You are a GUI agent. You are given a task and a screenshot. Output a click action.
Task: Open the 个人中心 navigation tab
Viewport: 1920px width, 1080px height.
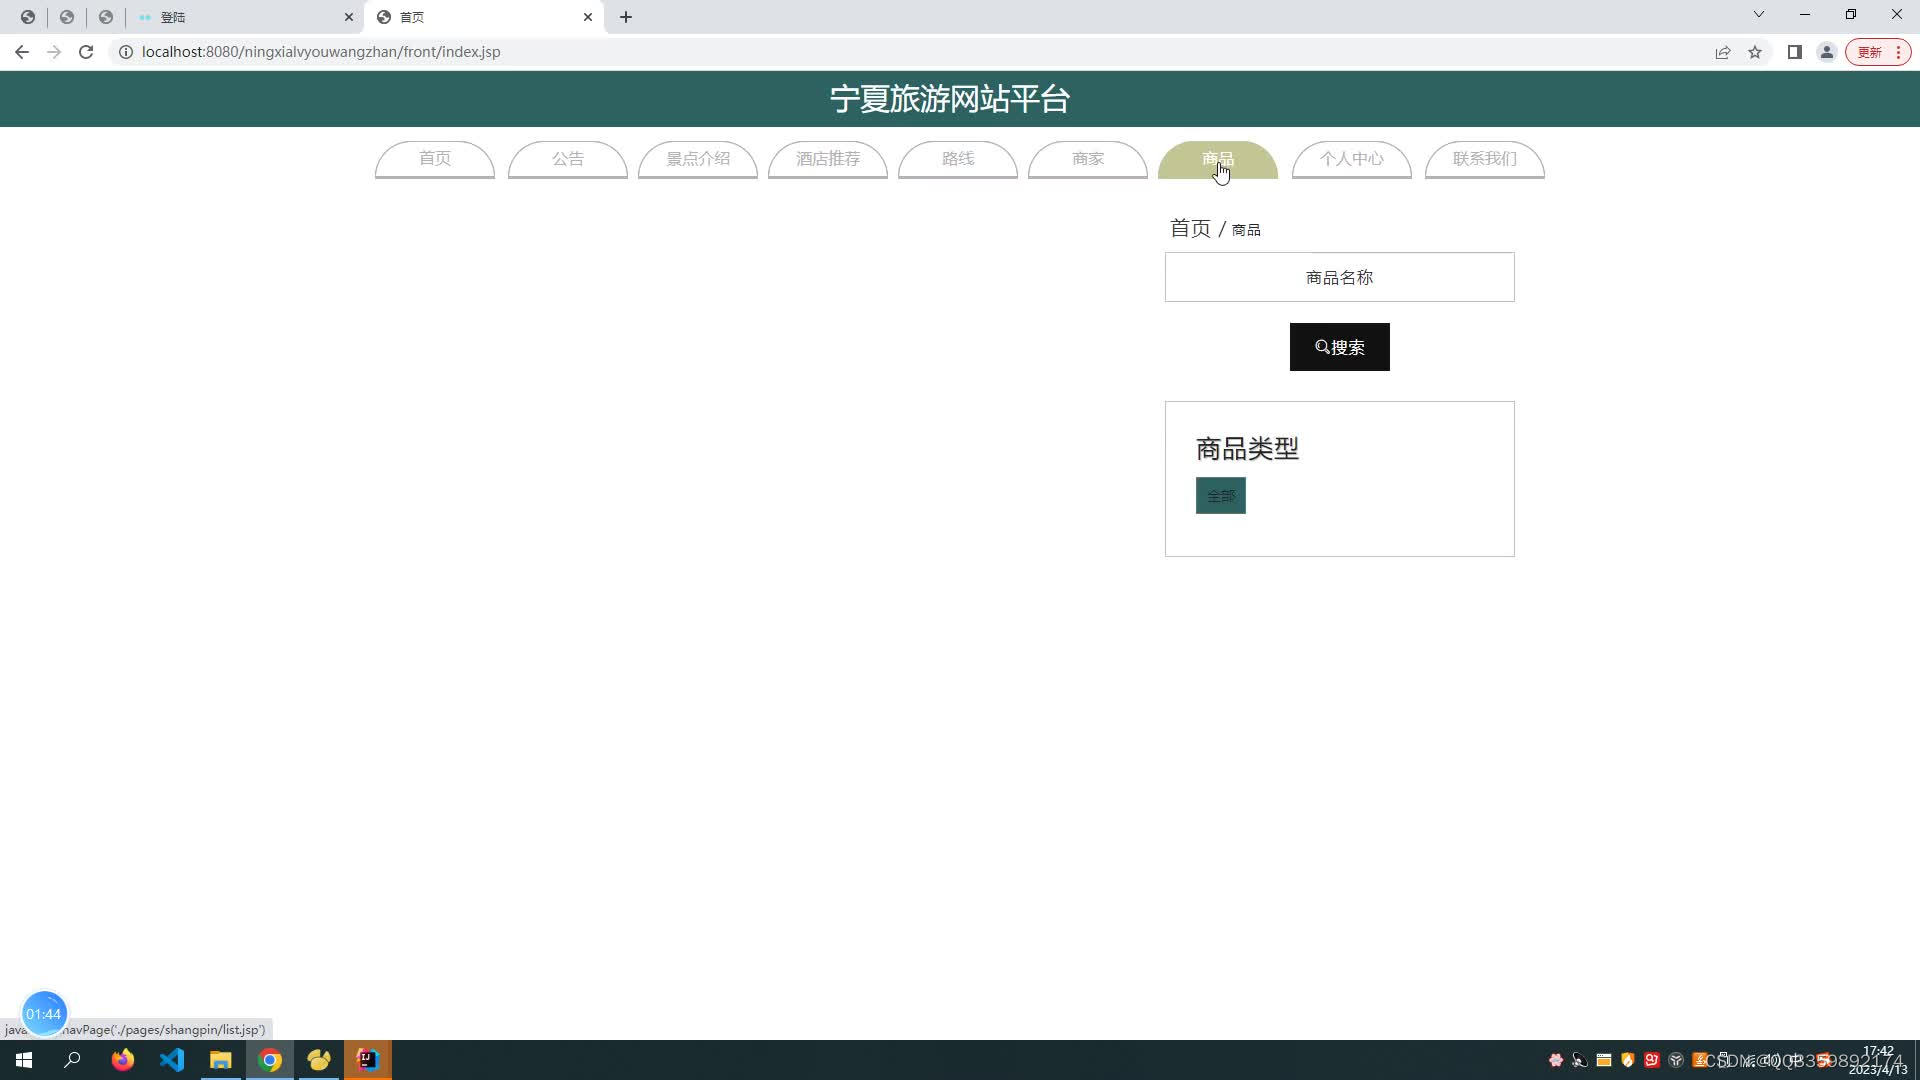click(1351, 159)
